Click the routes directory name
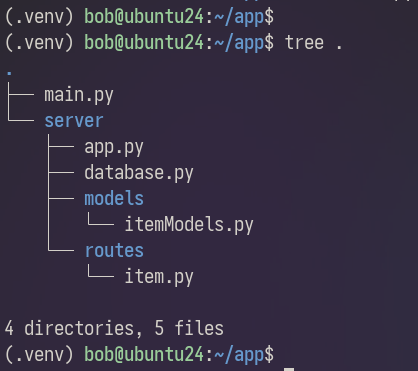Viewport: 418px width, 371px height. (114, 250)
